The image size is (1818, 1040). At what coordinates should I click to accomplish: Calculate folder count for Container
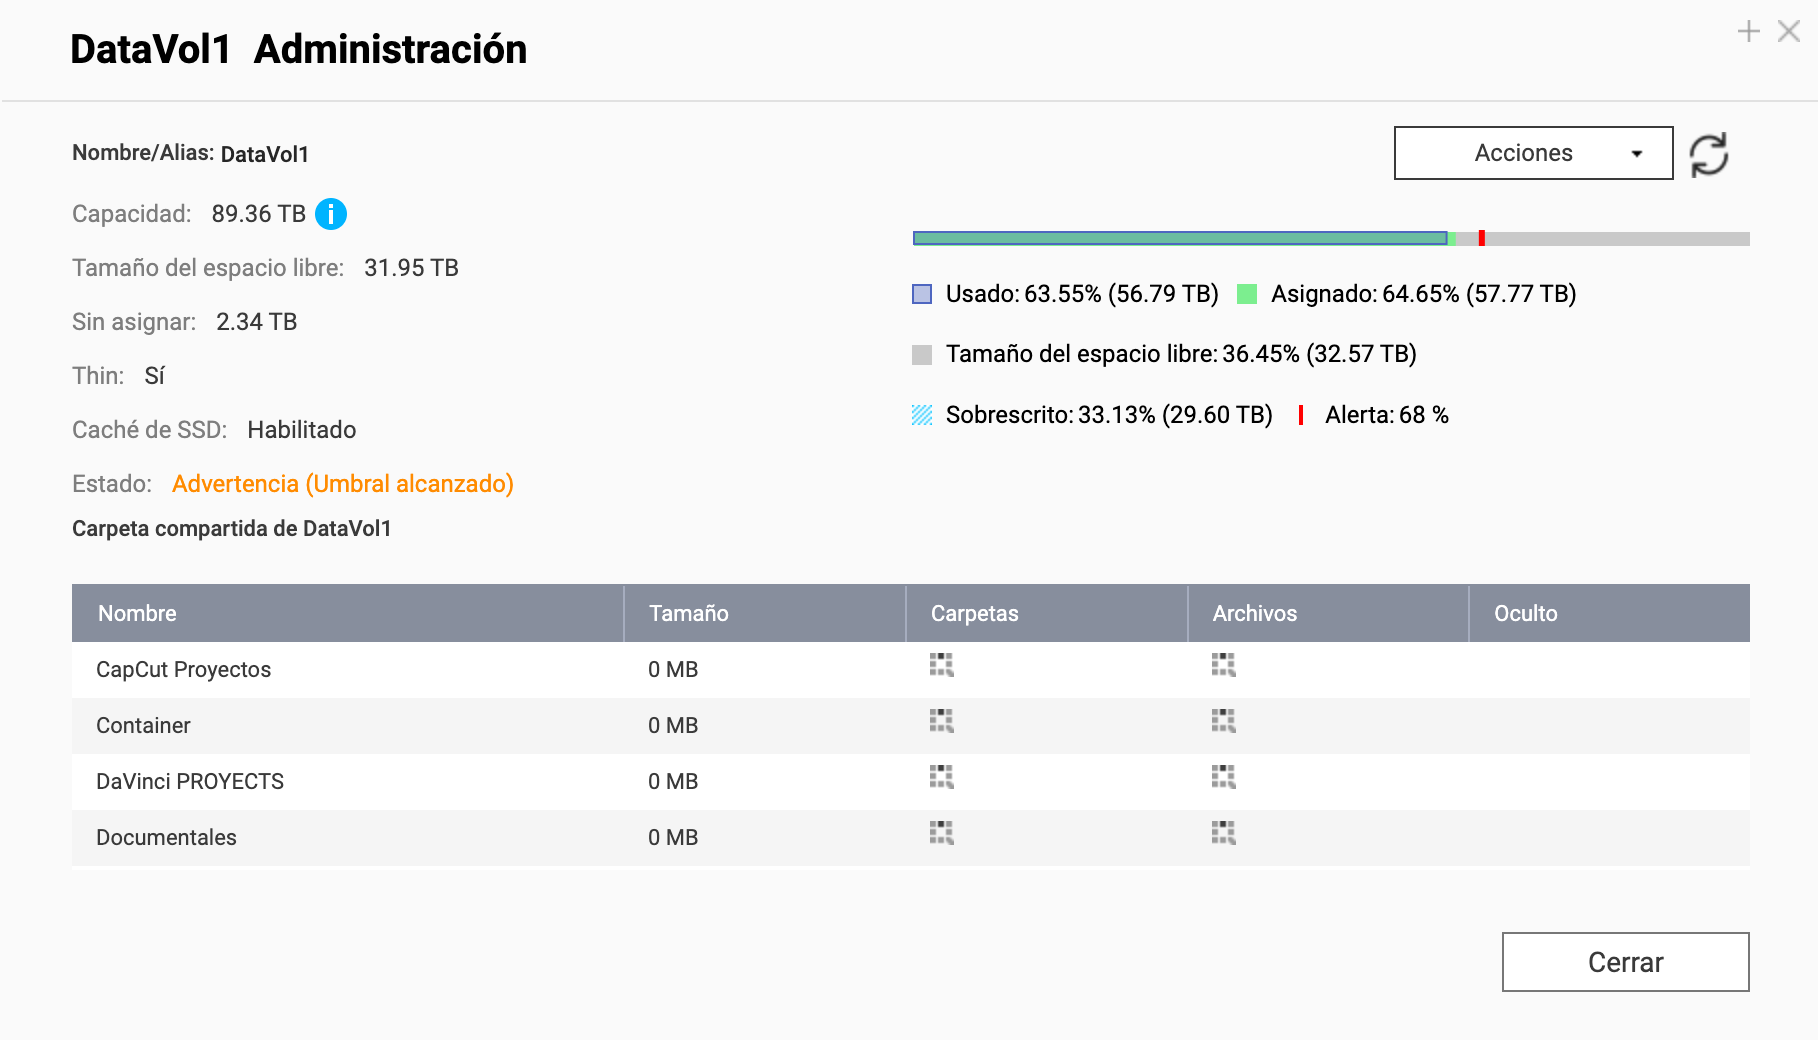[x=941, y=722]
